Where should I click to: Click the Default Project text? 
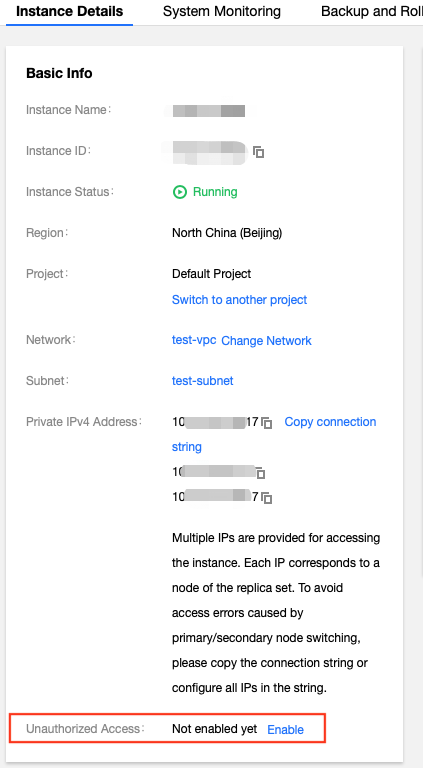tap(212, 274)
